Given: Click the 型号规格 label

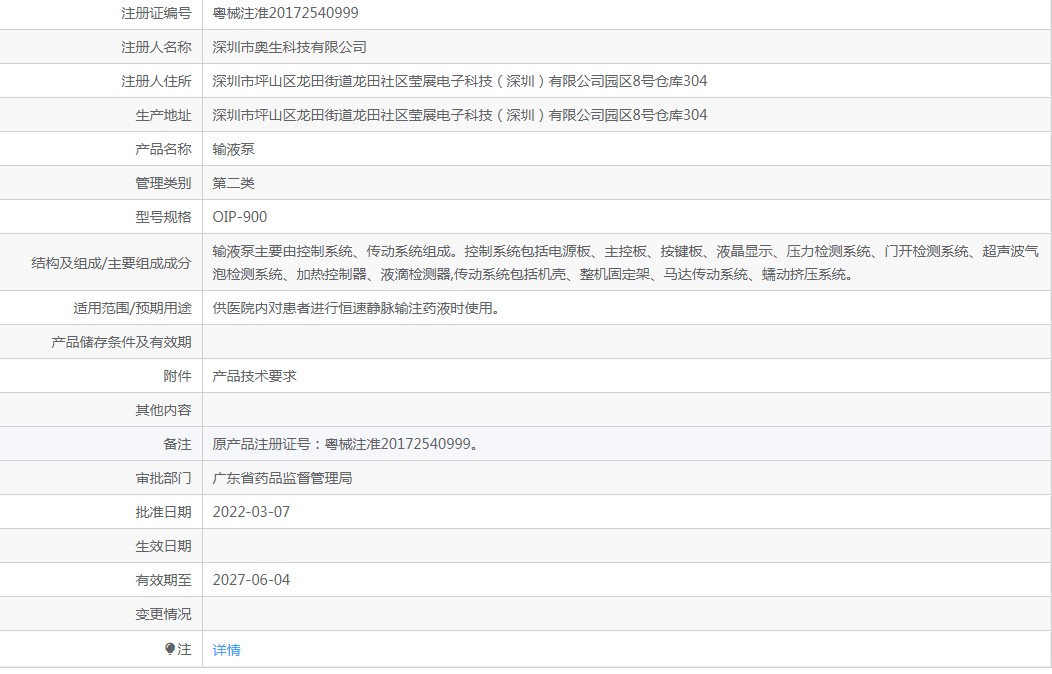Looking at the screenshot, I should coord(163,217).
